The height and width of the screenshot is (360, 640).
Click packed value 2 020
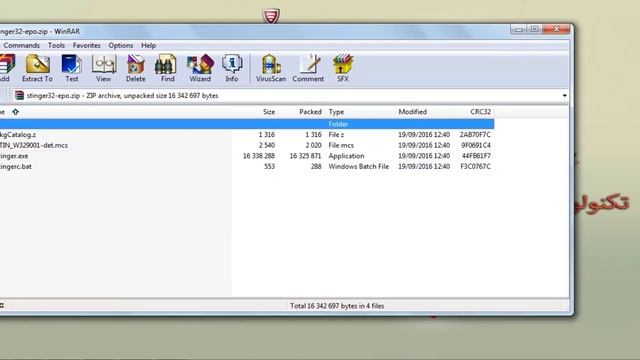[x=313, y=145]
